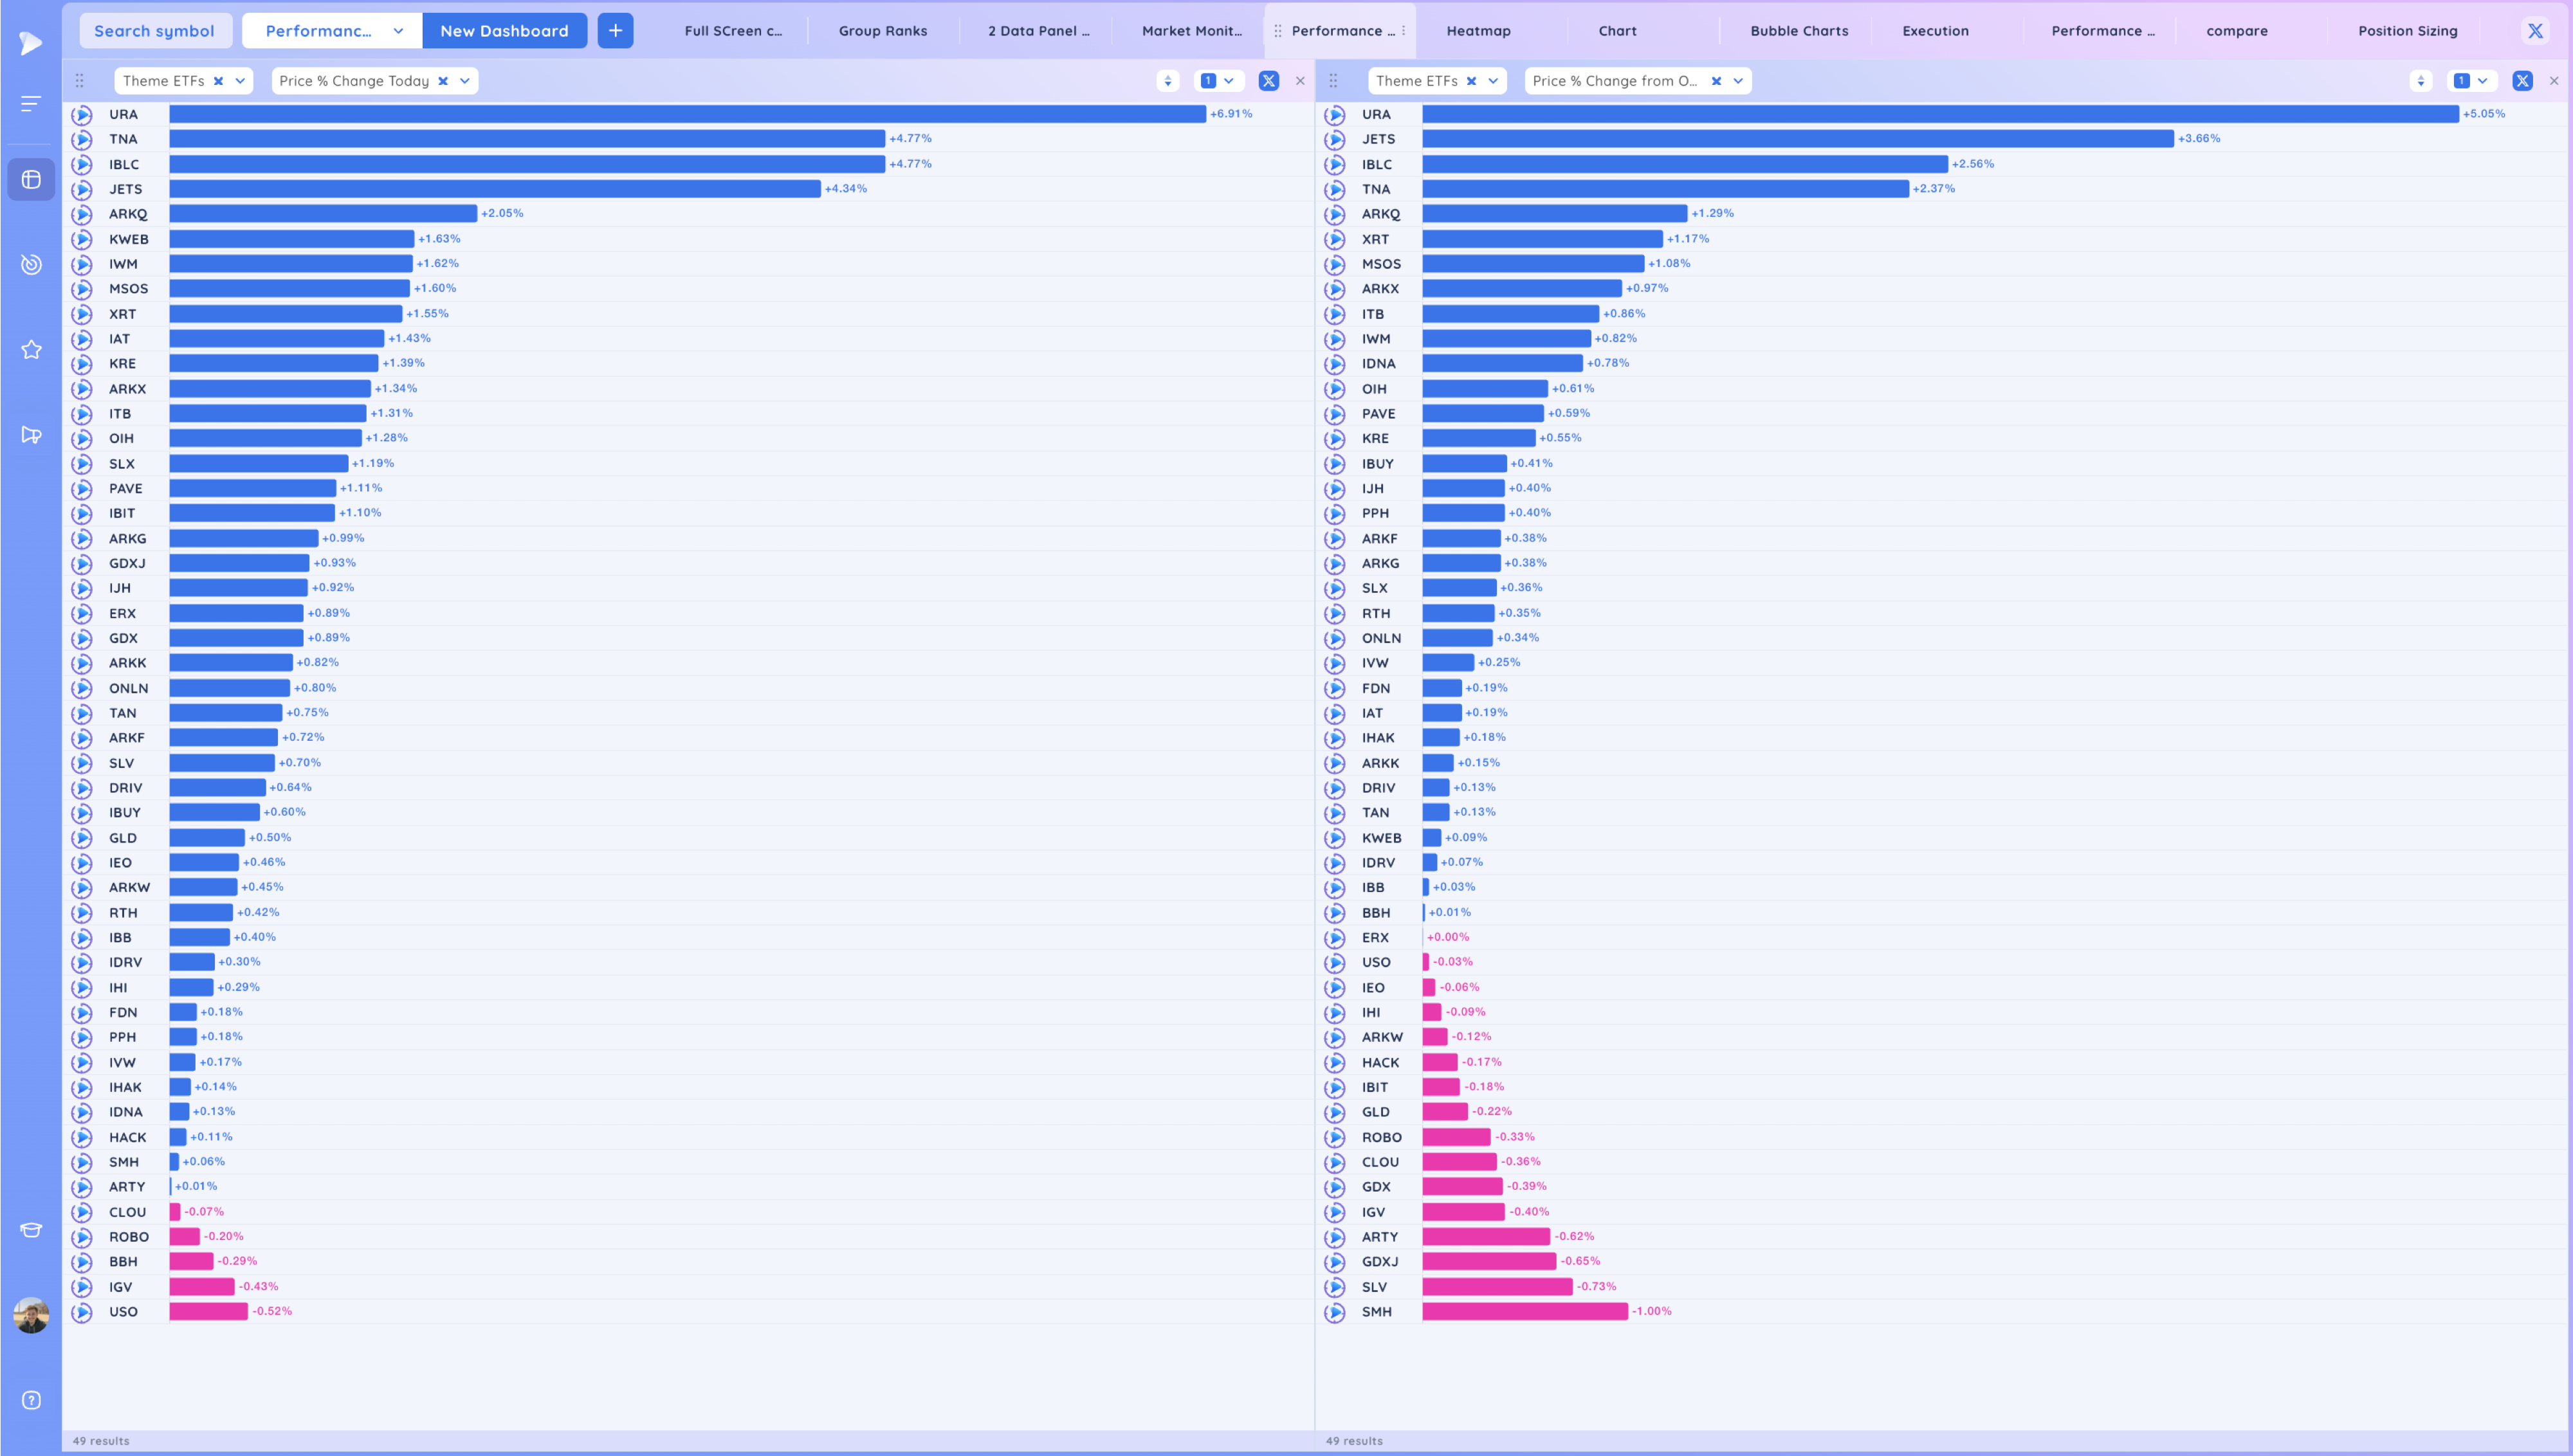Open the help question mark icon
Viewport: 2573px width, 1456px height.
point(31,1400)
